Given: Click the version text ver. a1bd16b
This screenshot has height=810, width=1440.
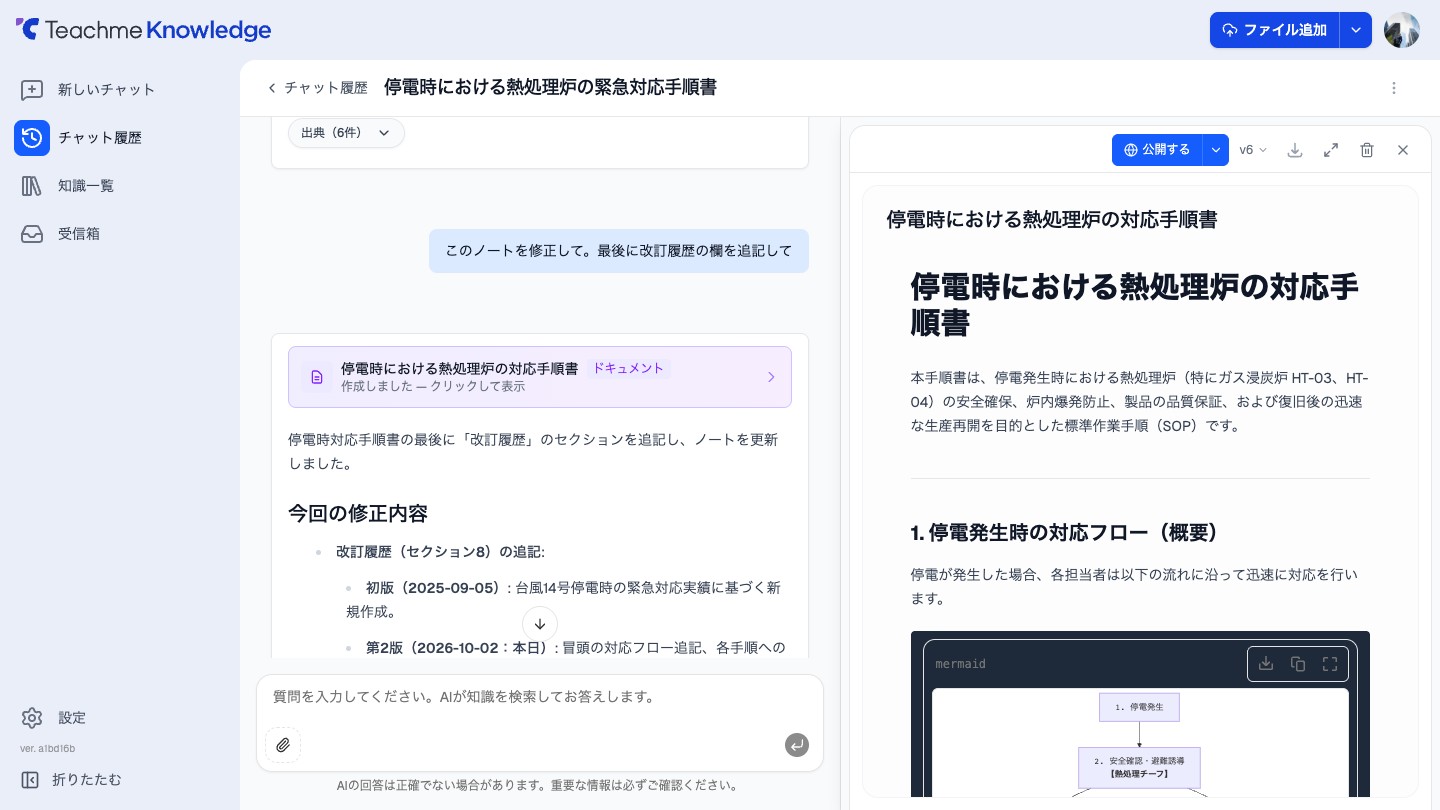Looking at the screenshot, I should [48, 749].
